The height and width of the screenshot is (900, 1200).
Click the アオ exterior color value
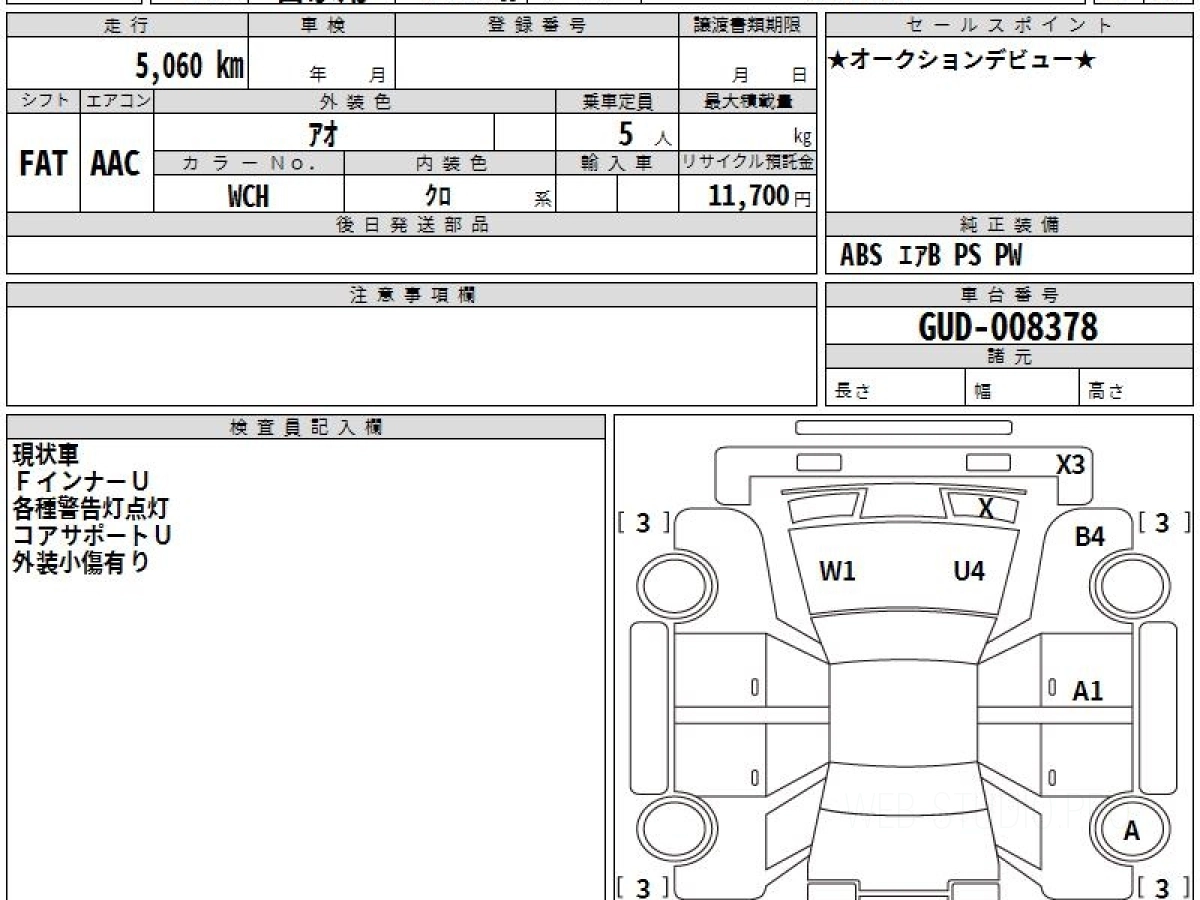[x=325, y=133]
